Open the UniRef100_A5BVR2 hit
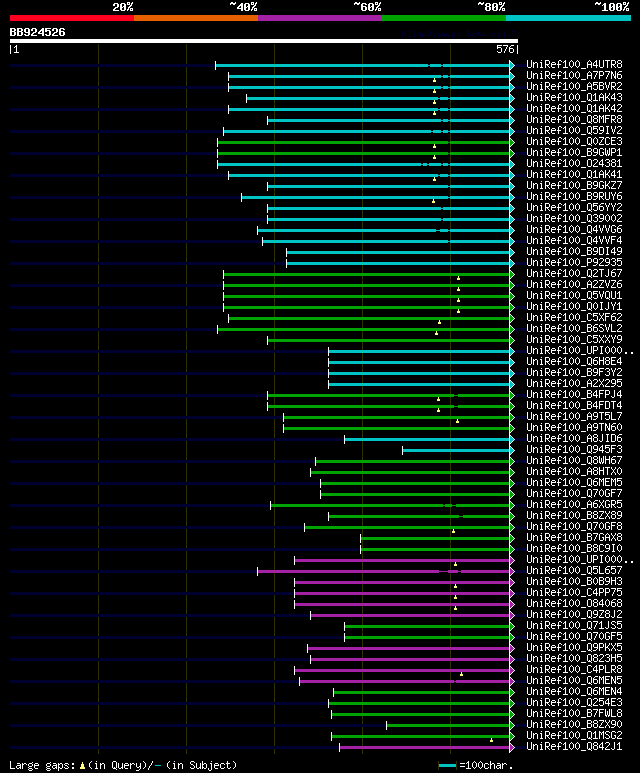 (574, 86)
